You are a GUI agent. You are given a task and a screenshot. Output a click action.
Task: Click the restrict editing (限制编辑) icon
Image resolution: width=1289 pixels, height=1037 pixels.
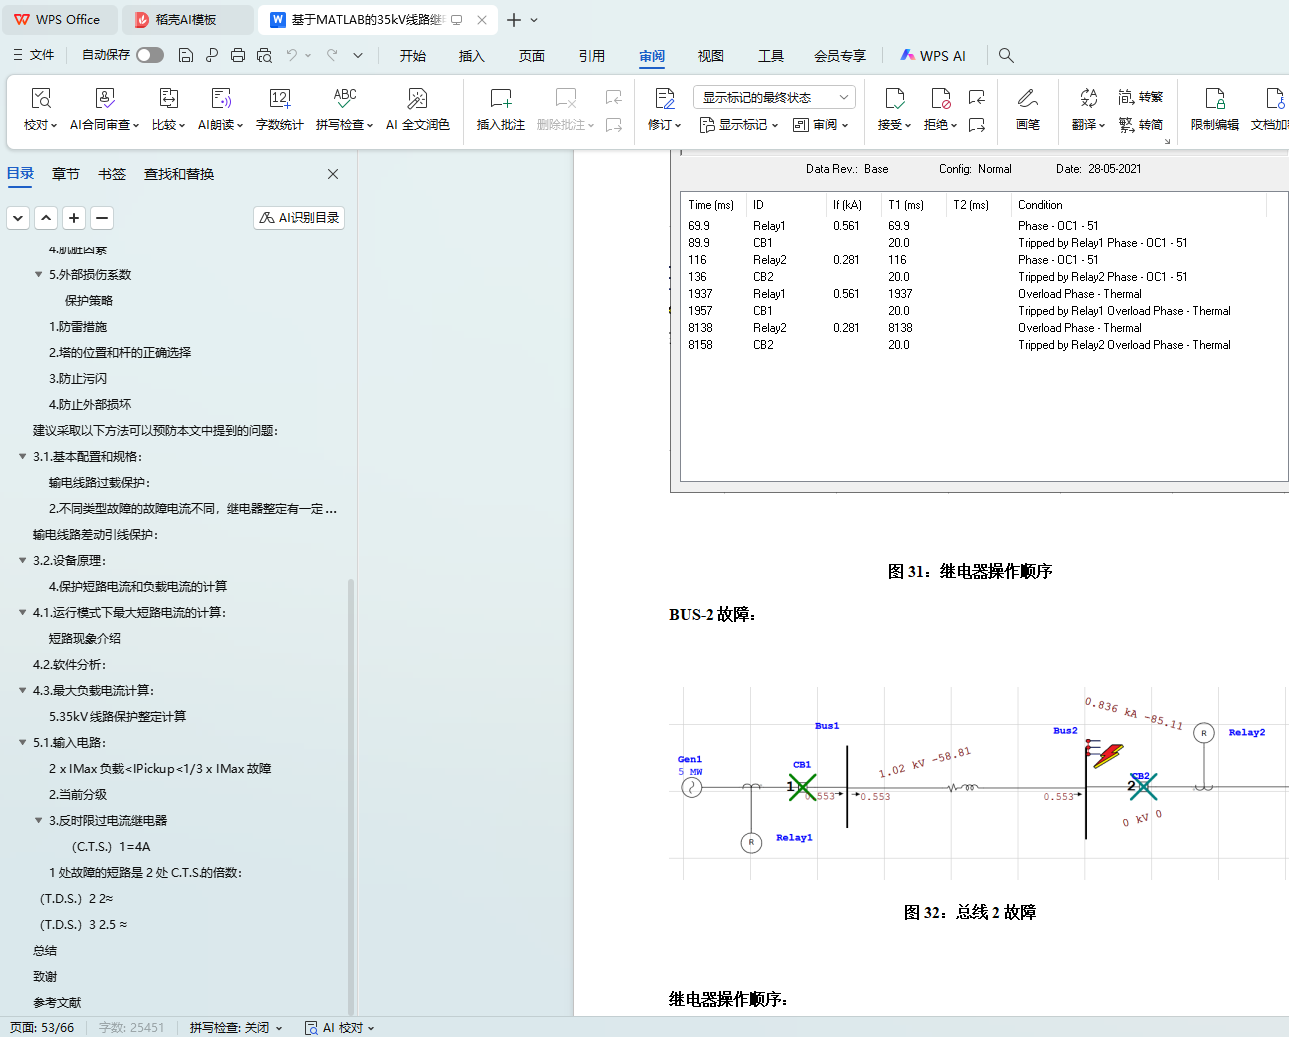(1214, 99)
